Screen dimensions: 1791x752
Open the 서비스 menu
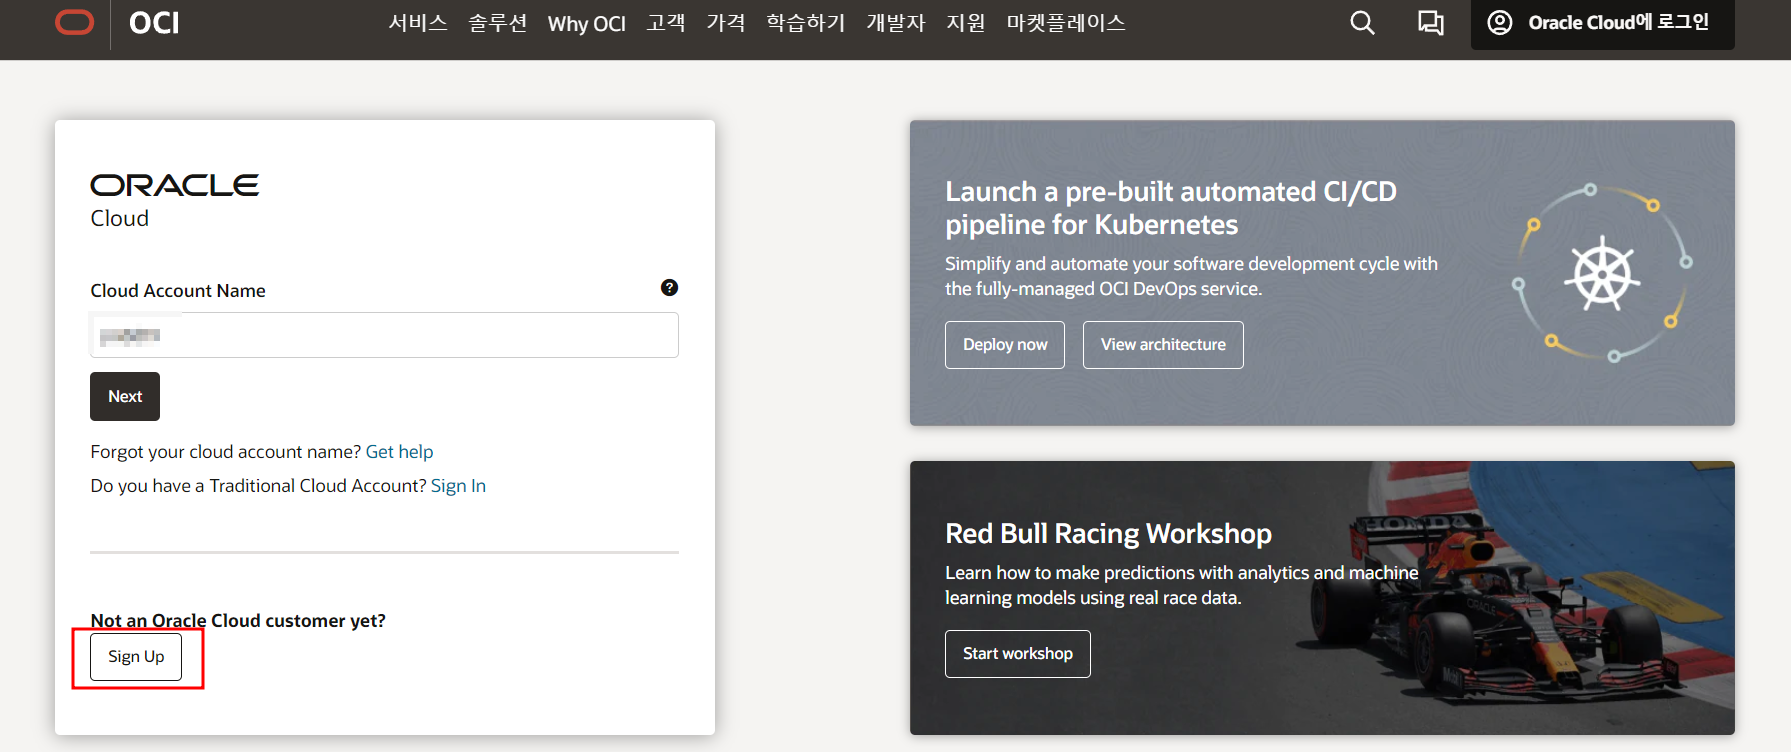[x=418, y=23]
